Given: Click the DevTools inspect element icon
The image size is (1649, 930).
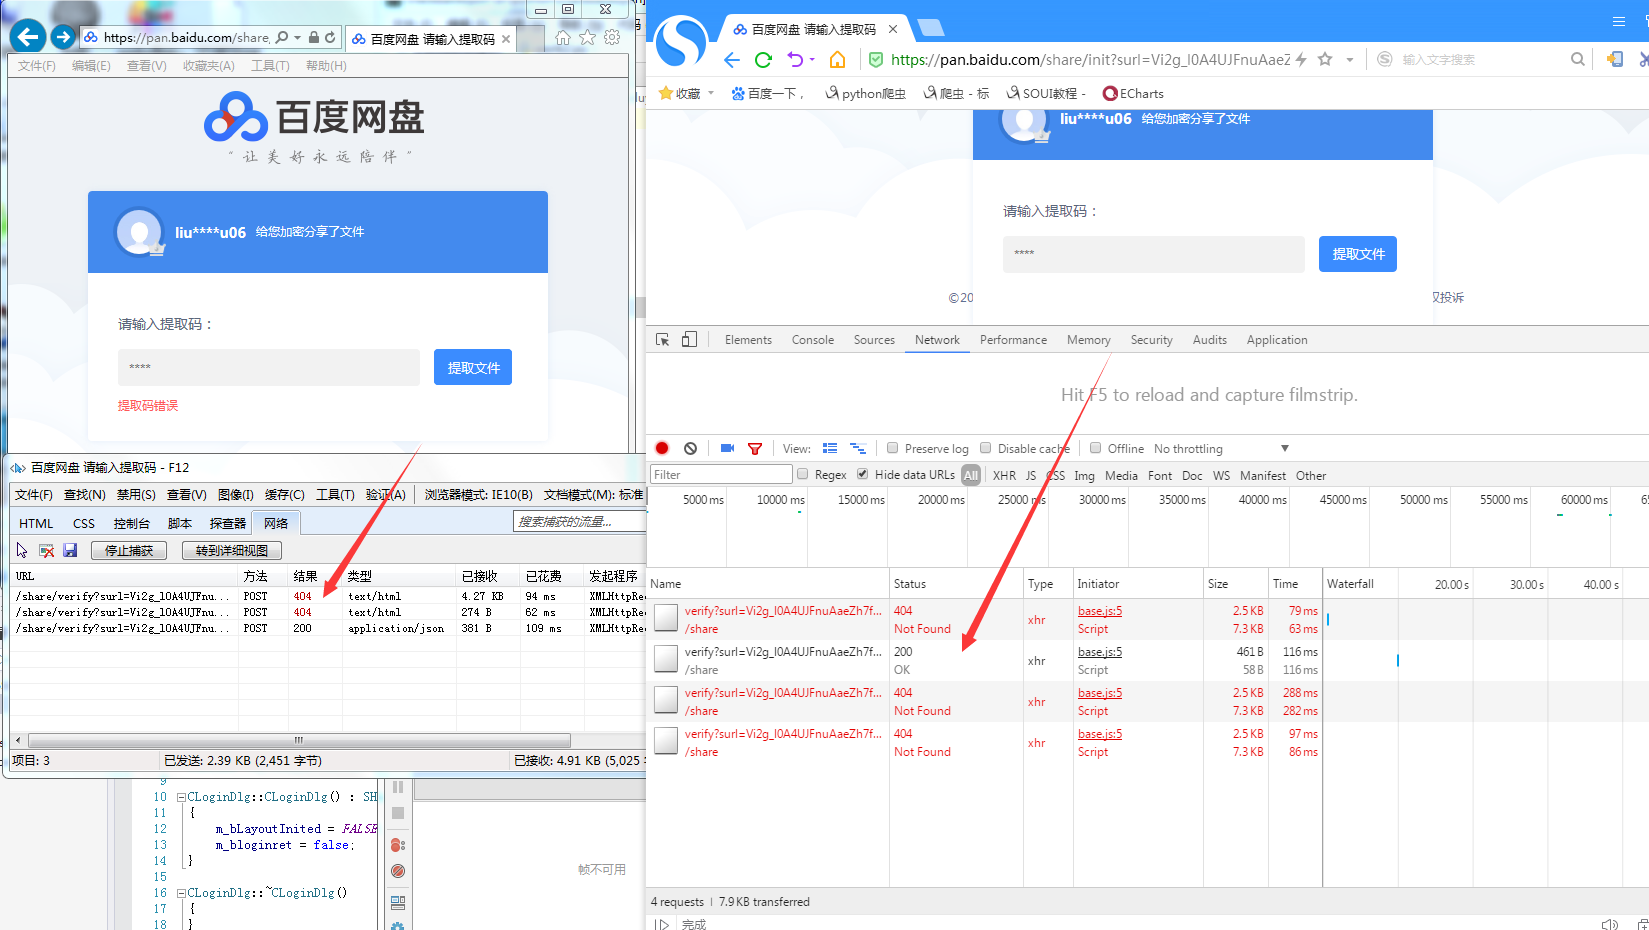Looking at the screenshot, I should [662, 340].
